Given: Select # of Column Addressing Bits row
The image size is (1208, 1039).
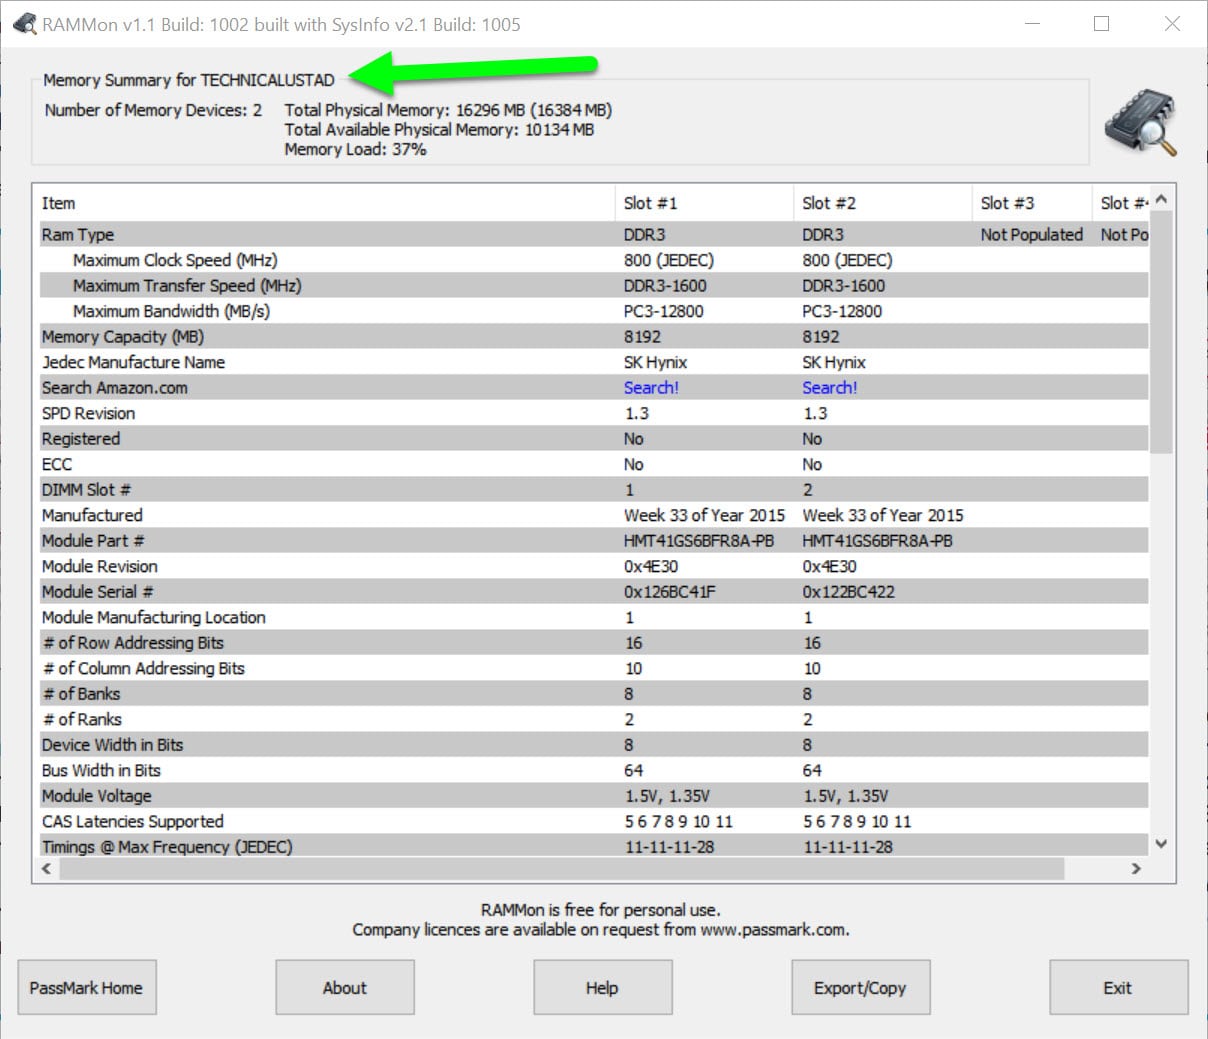Looking at the screenshot, I should coord(592,668).
